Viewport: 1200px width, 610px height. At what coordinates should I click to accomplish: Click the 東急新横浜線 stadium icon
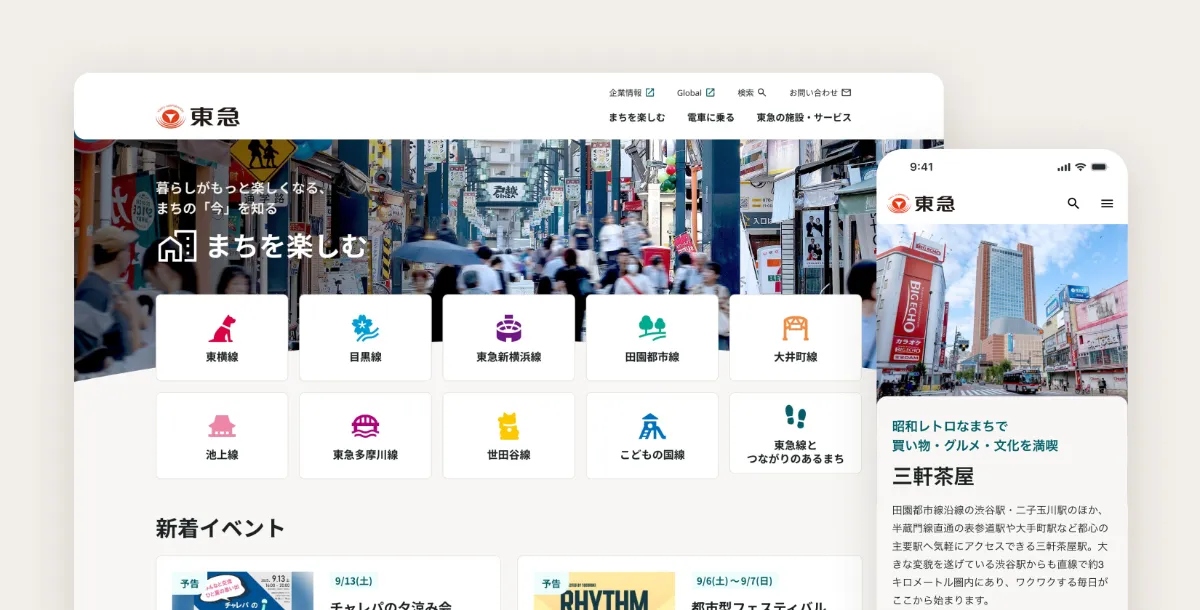click(x=509, y=328)
